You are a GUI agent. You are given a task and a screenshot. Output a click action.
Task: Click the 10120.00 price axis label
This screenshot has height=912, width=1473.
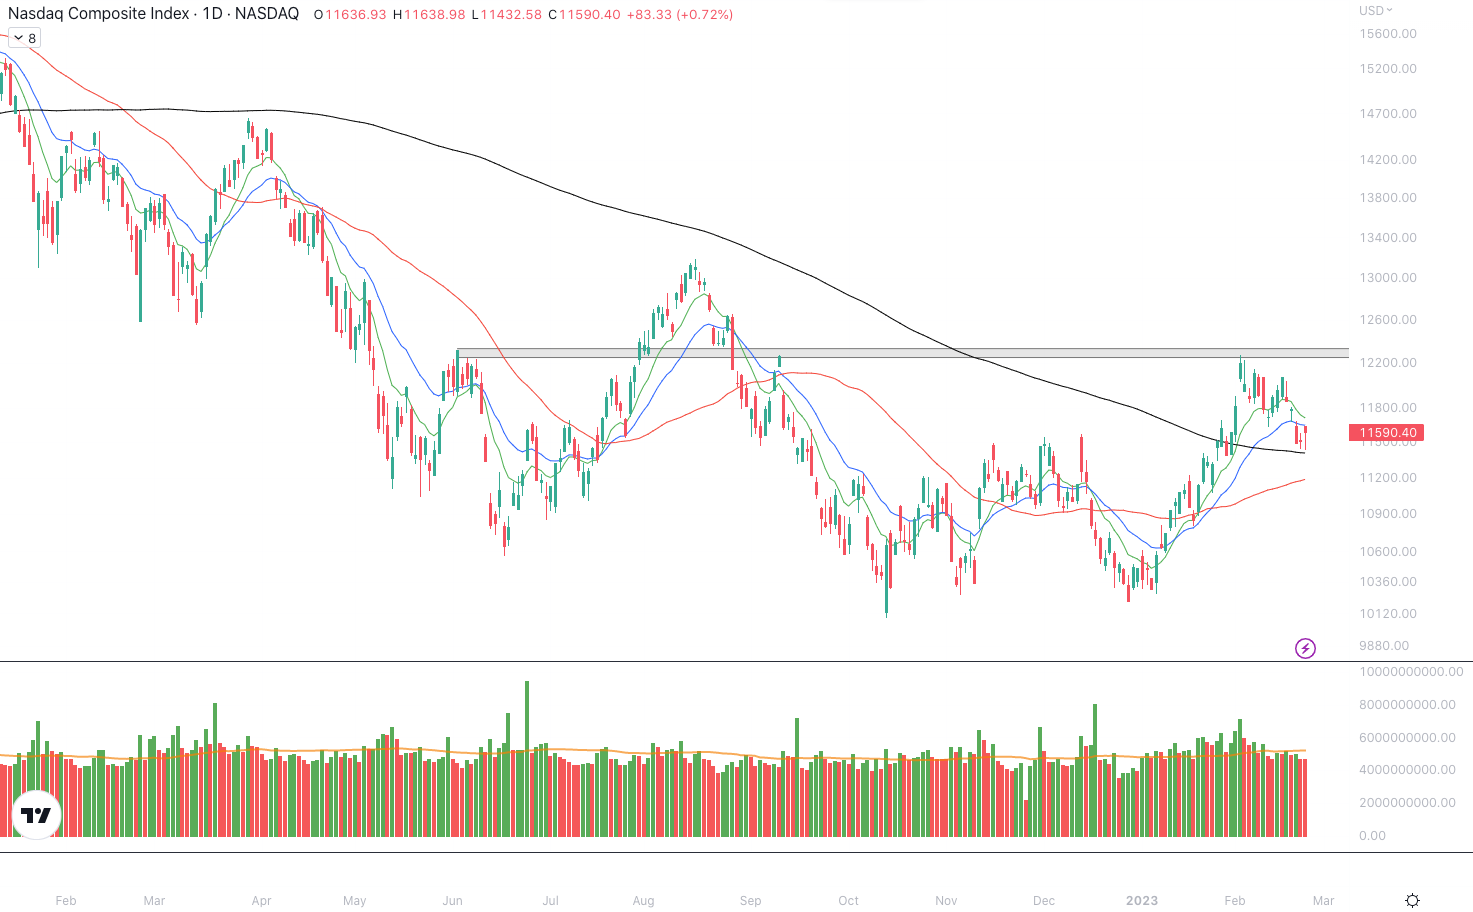[x=1388, y=614]
